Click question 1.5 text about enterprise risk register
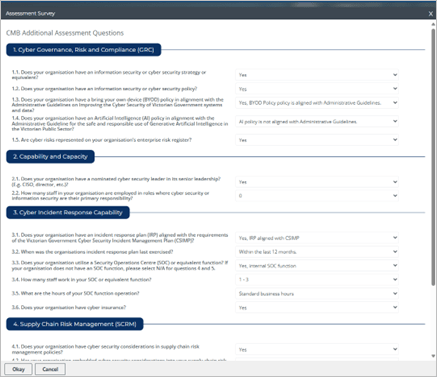This screenshot has width=437, height=377. (x=102, y=140)
